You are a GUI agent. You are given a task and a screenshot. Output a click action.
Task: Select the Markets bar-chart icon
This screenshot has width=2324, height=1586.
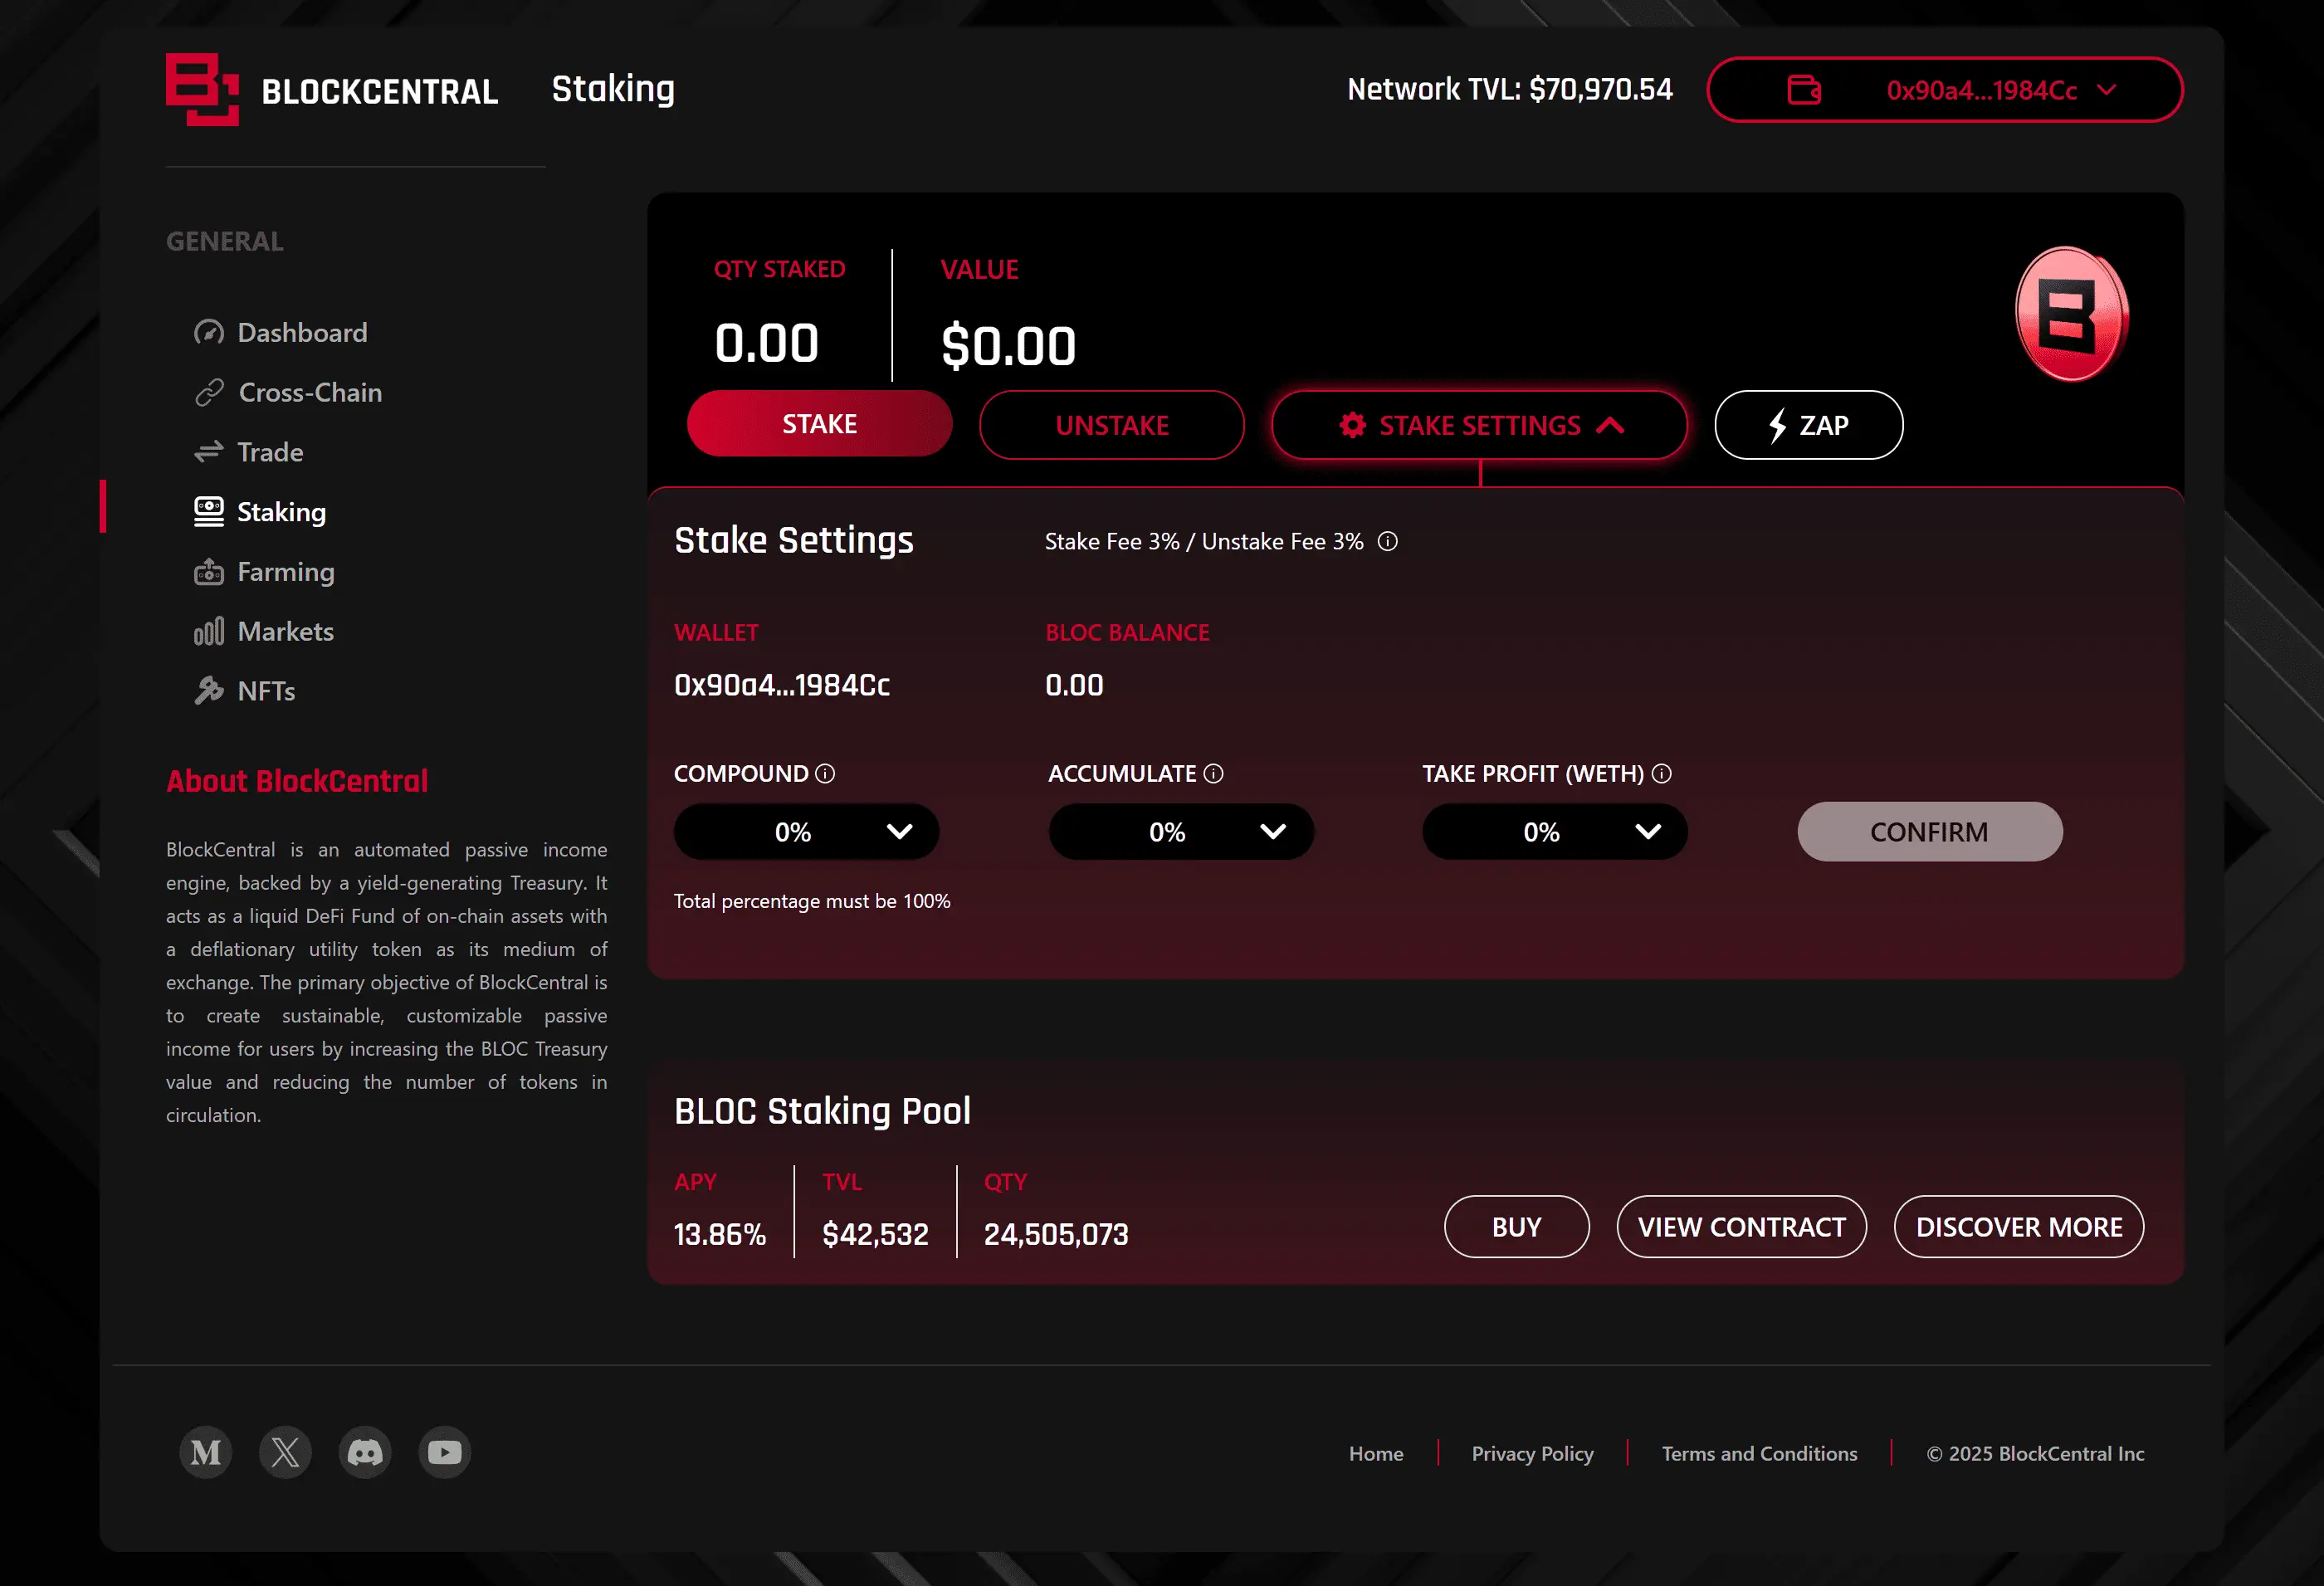209,631
